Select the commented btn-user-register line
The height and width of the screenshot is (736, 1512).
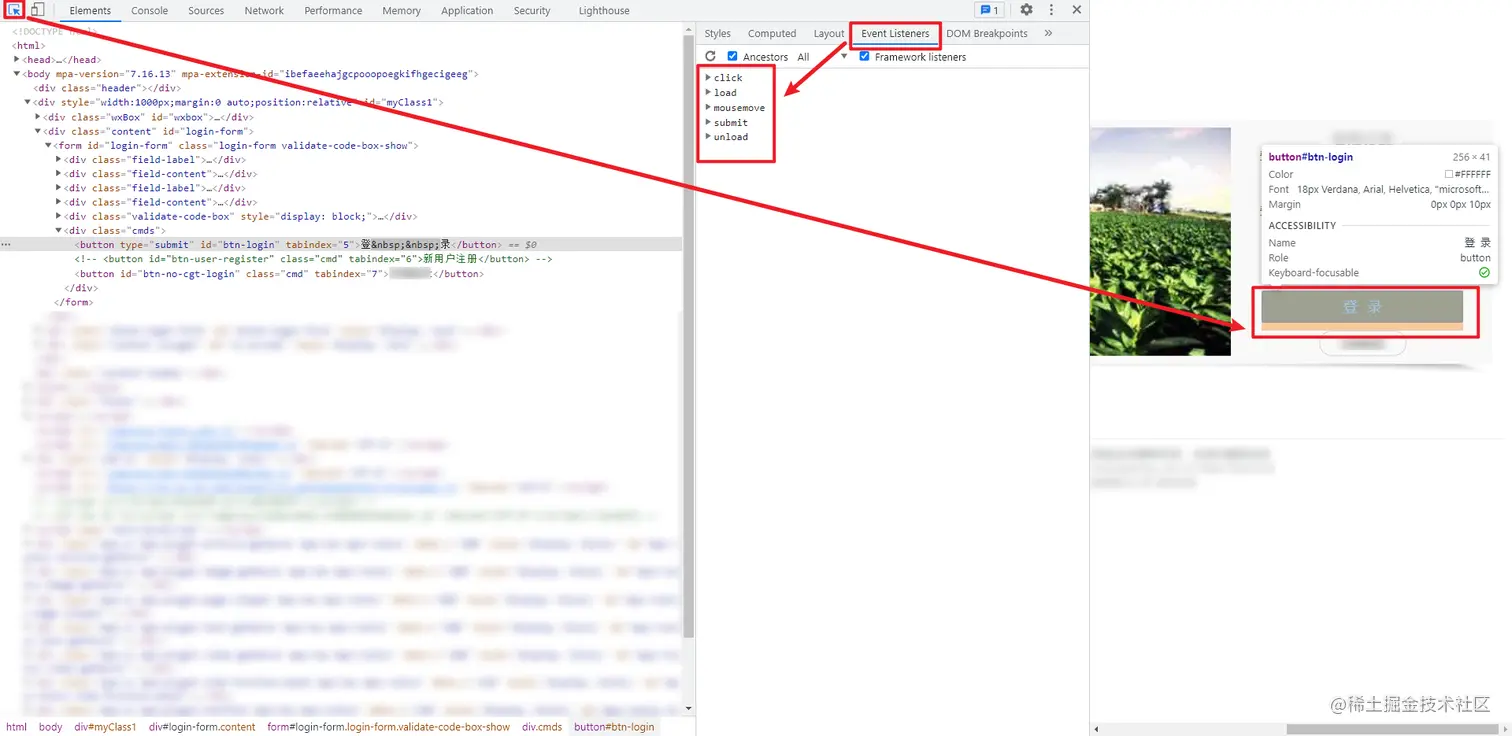tap(313, 259)
